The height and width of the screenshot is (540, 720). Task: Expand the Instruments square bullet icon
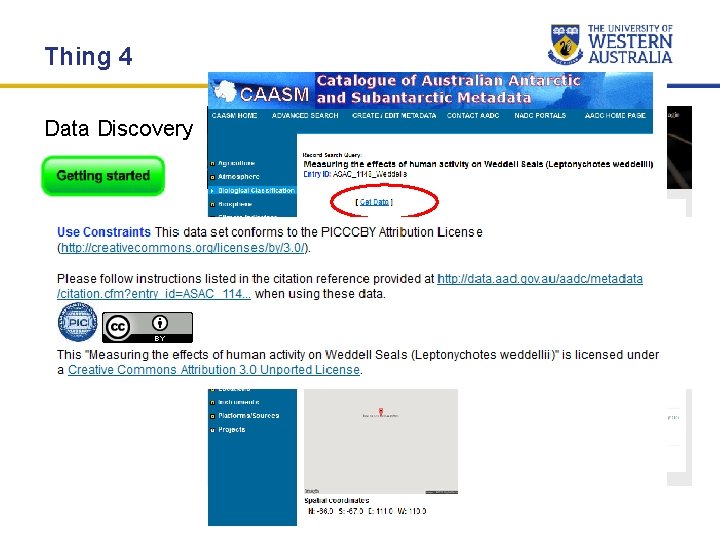pos(213,402)
